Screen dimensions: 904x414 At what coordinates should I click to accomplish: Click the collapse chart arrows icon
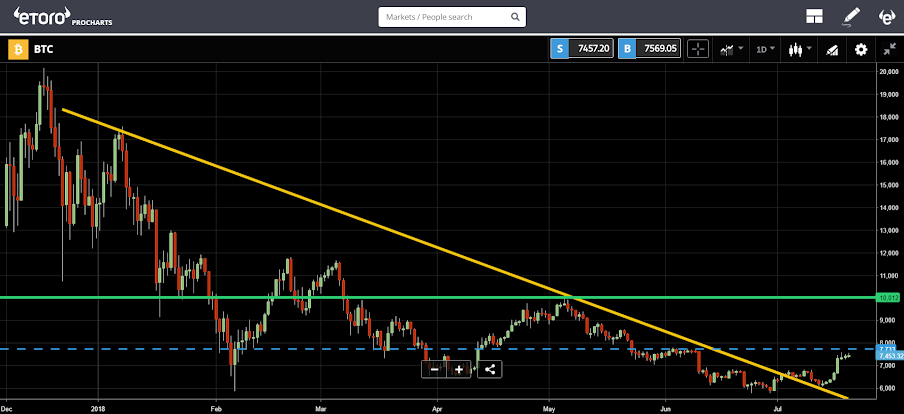click(x=889, y=50)
